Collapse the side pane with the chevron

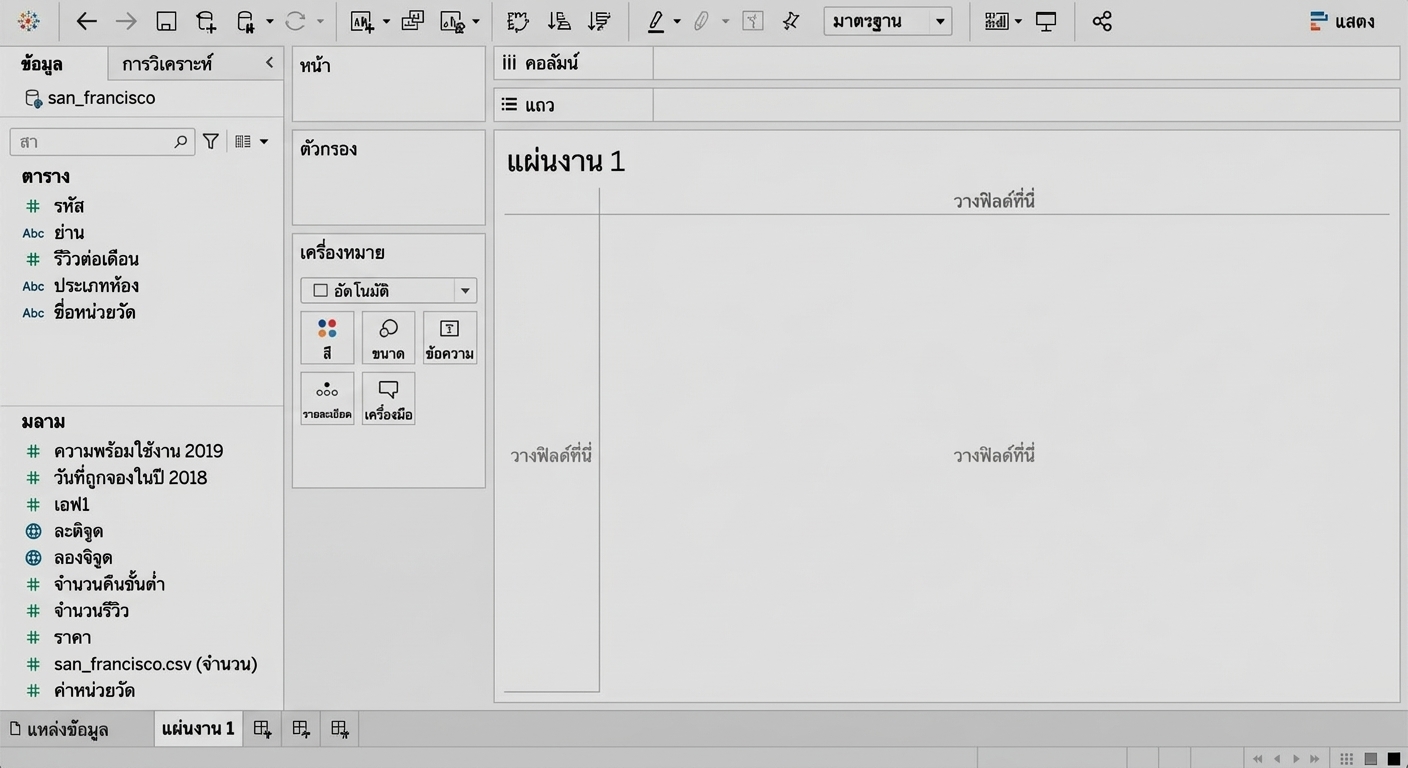269,63
